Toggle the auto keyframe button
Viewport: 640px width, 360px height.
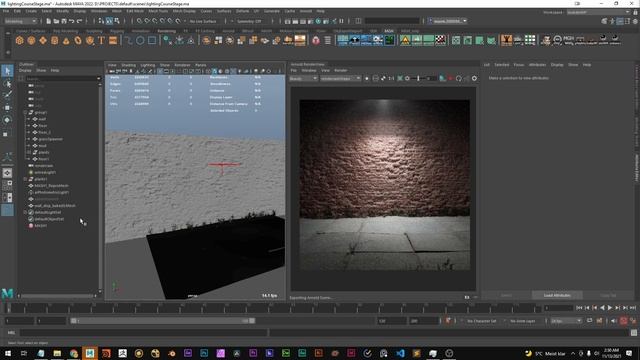pyautogui.click(x=624, y=321)
